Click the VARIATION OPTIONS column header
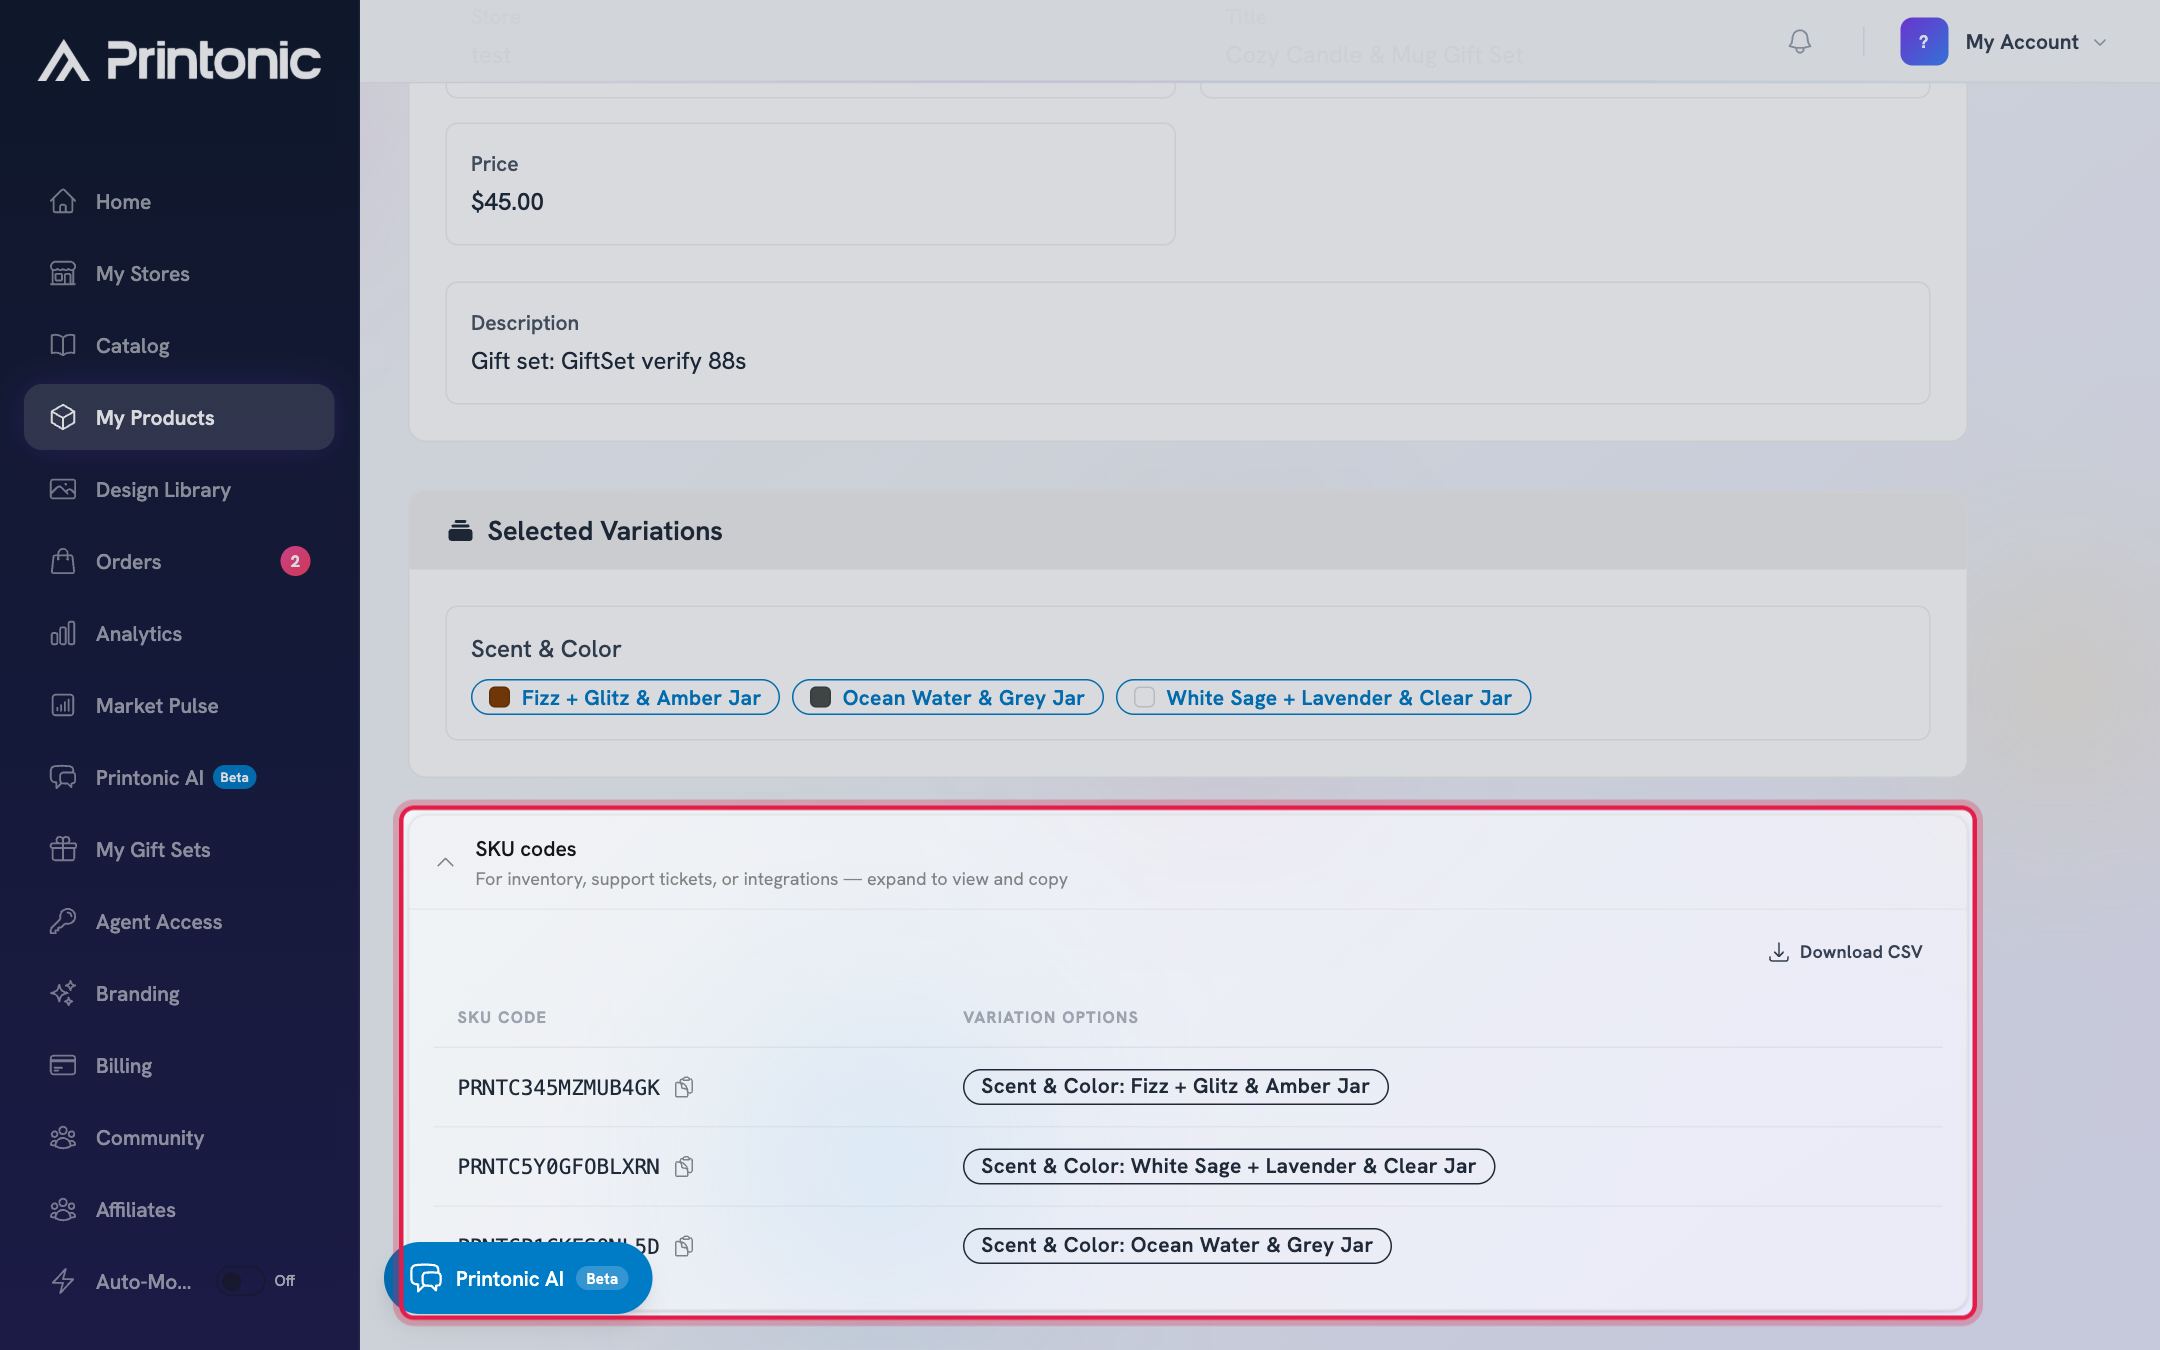Screen dimensions: 2160x1350 tap(1050, 1017)
